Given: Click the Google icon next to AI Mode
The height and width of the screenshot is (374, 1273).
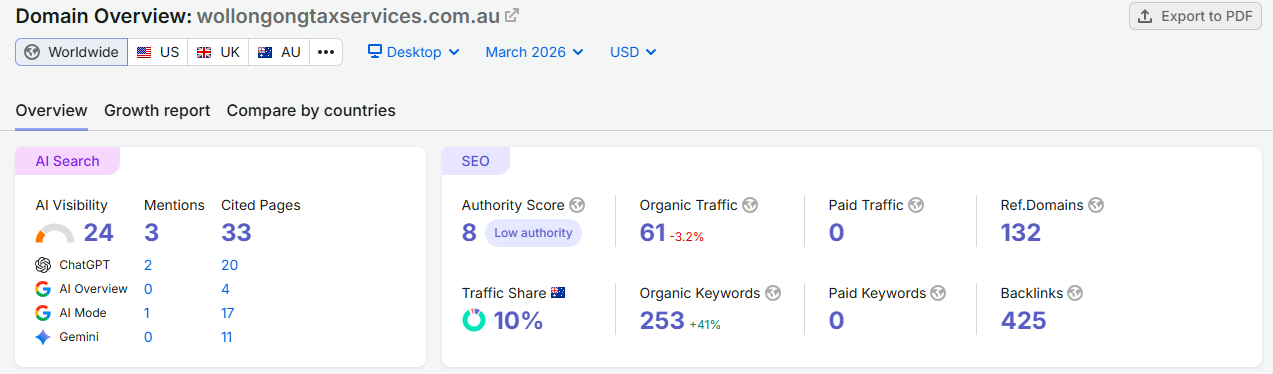Looking at the screenshot, I should tap(43, 313).
